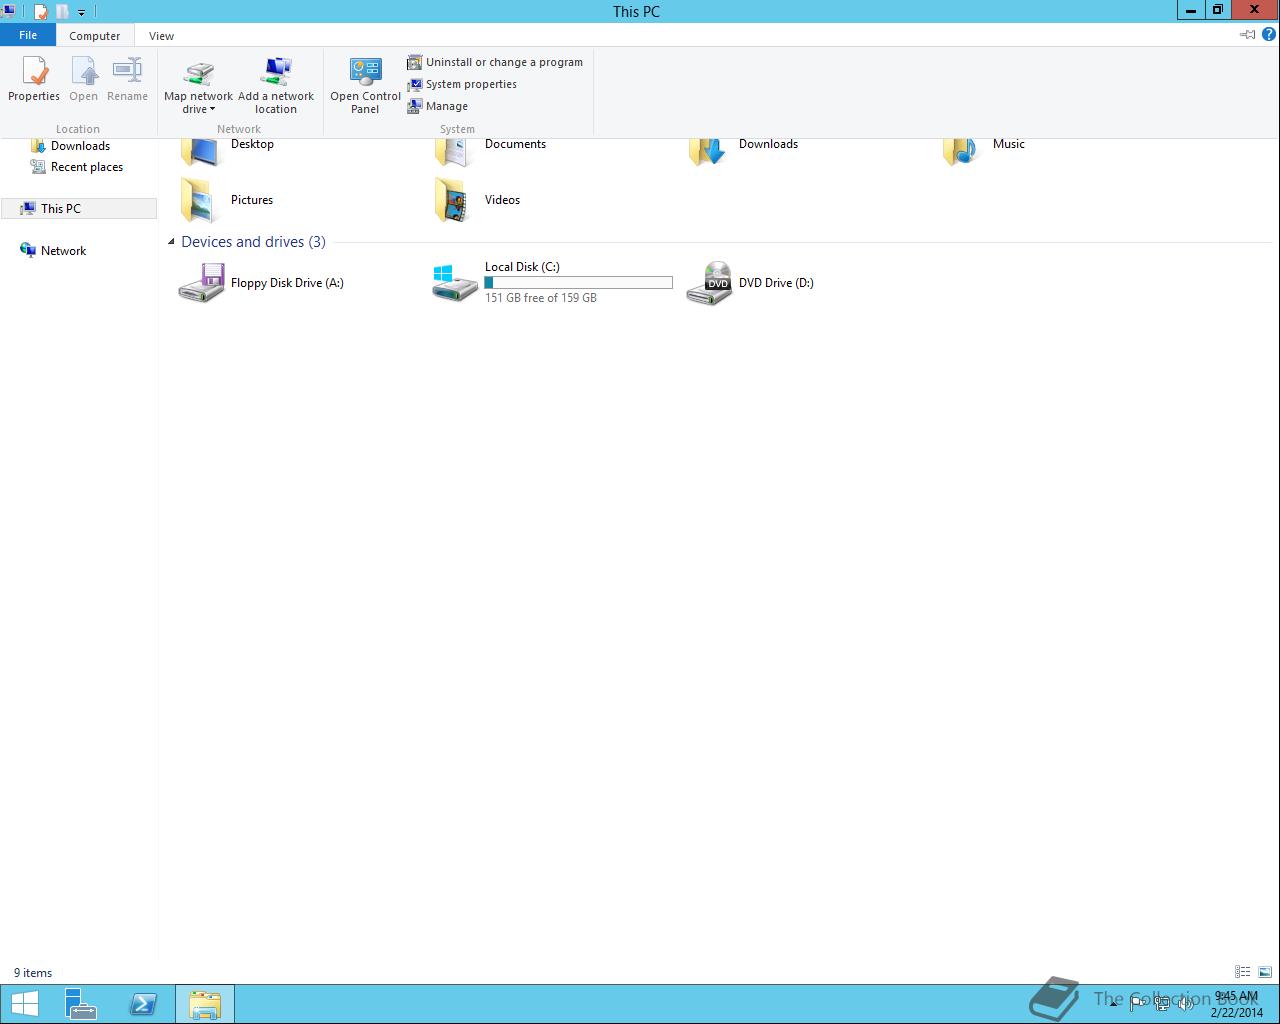
Task: Open Control Panel from the ribbon
Action: [365, 86]
